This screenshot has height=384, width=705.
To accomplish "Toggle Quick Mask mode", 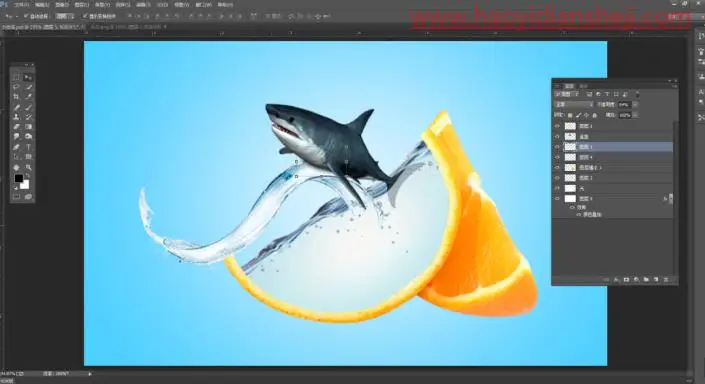I will coord(17,196).
